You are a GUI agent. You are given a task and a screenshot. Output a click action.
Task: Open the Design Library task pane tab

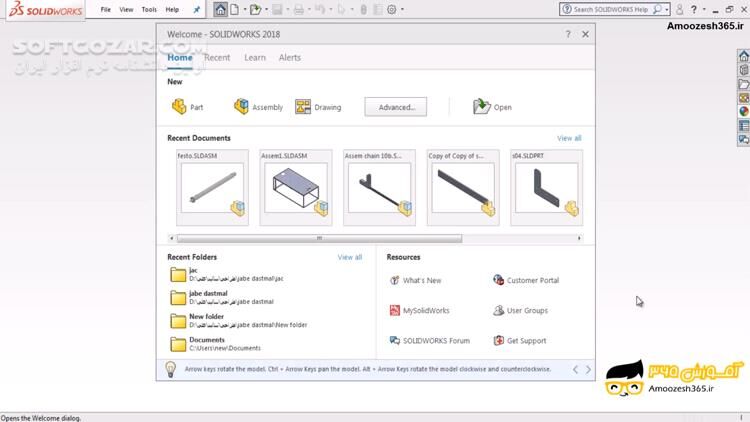743,71
